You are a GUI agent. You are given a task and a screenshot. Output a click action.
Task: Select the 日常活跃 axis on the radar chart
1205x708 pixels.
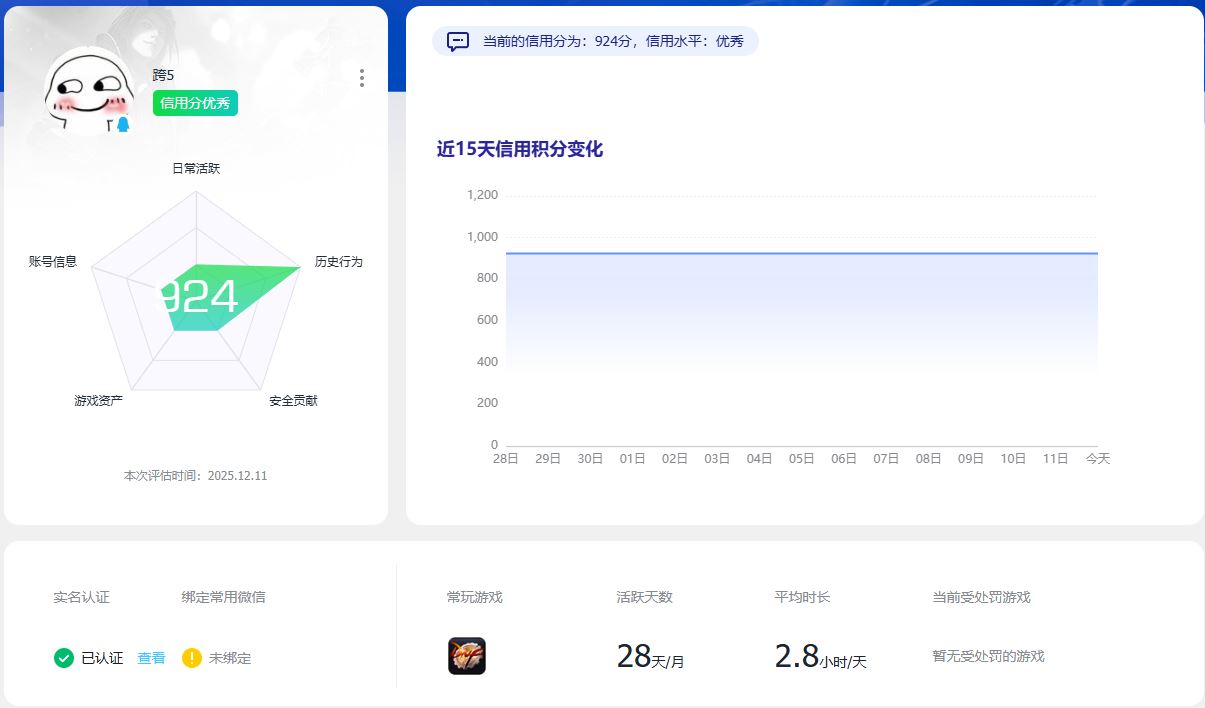(x=194, y=169)
